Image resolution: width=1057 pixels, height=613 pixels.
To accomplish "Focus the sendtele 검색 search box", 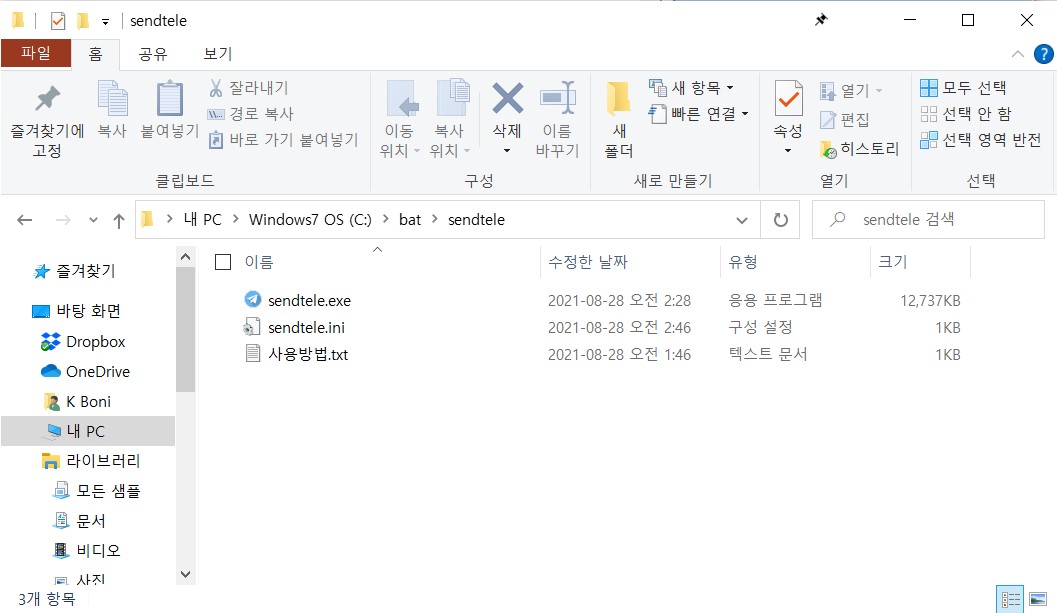I will point(928,219).
